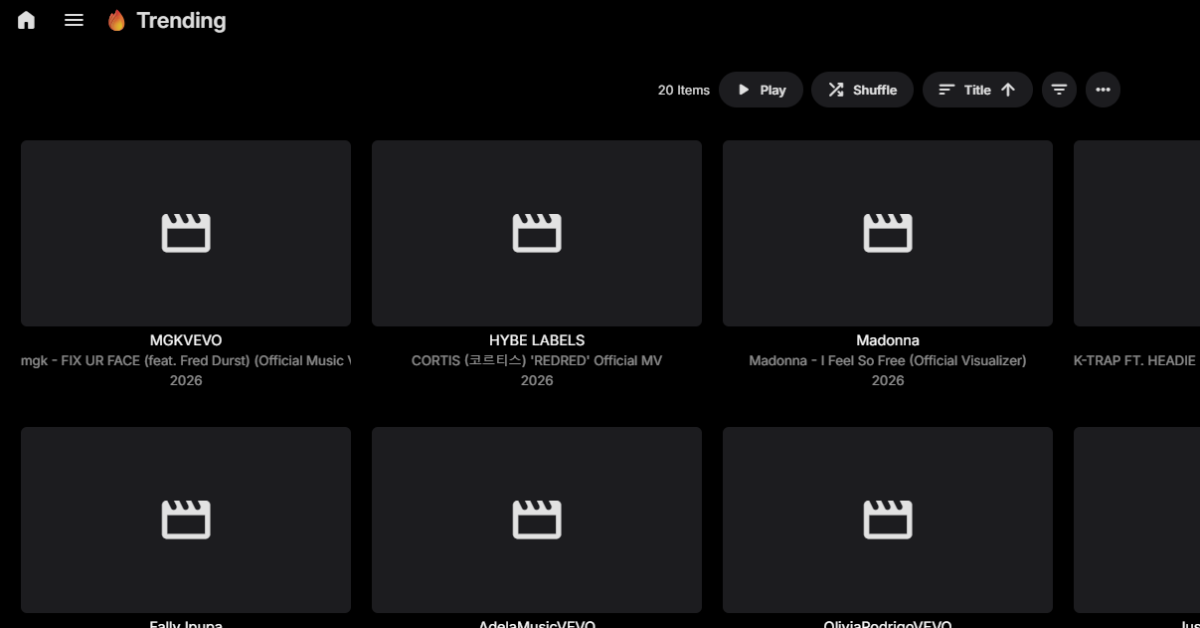Click the Madonna channel name
This screenshot has height=628, width=1200.
[888, 340]
